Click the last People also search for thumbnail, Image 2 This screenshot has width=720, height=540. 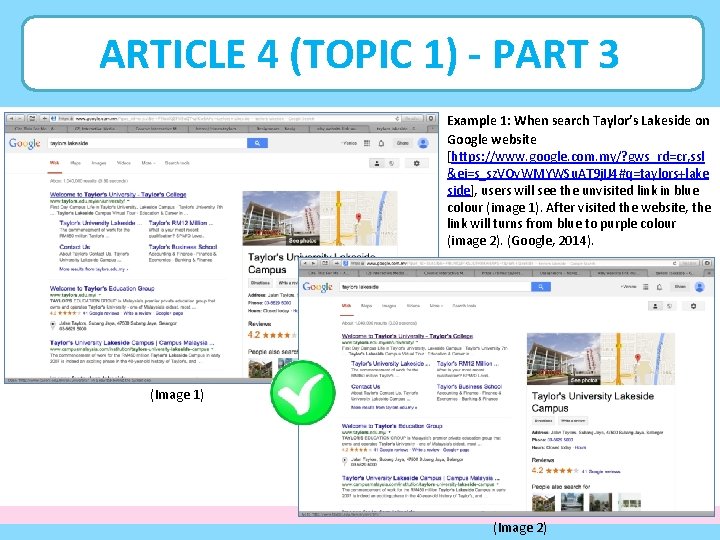pyautogui.click(x=630, y=502)
